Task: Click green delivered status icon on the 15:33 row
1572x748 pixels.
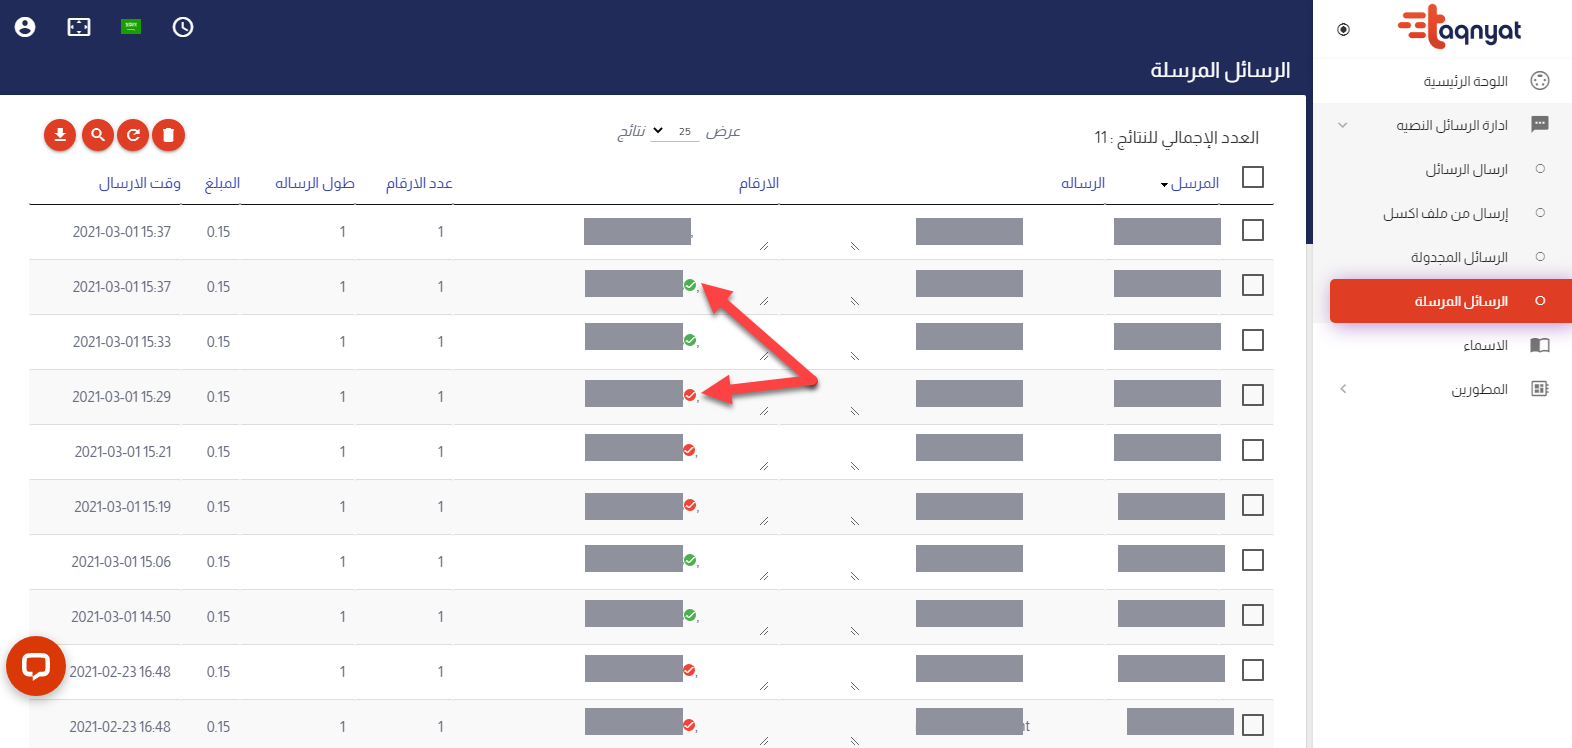Action: (690, 340)
